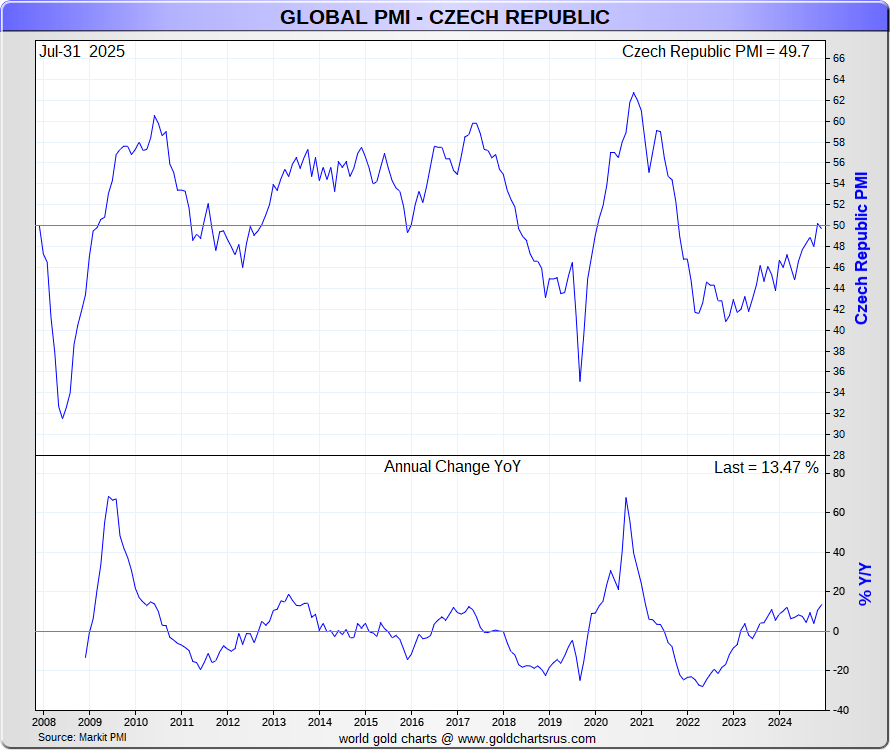This screenshot has width=890, height=750.
Task: Select the 60 tick on the % Y/Y axis
Action: coord(839,513)
